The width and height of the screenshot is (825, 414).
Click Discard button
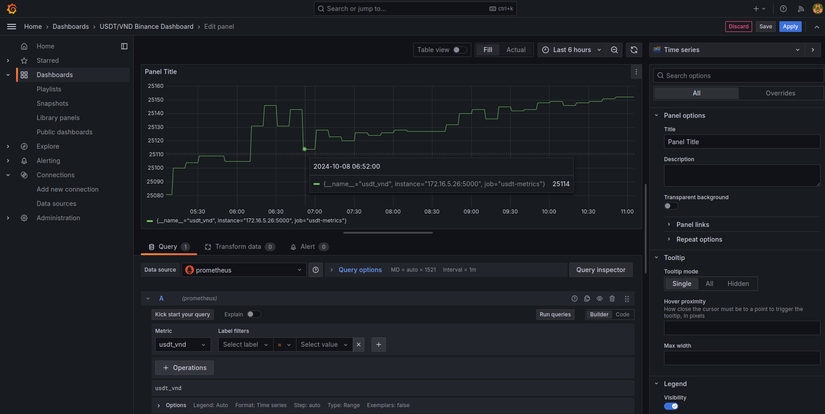738,27
